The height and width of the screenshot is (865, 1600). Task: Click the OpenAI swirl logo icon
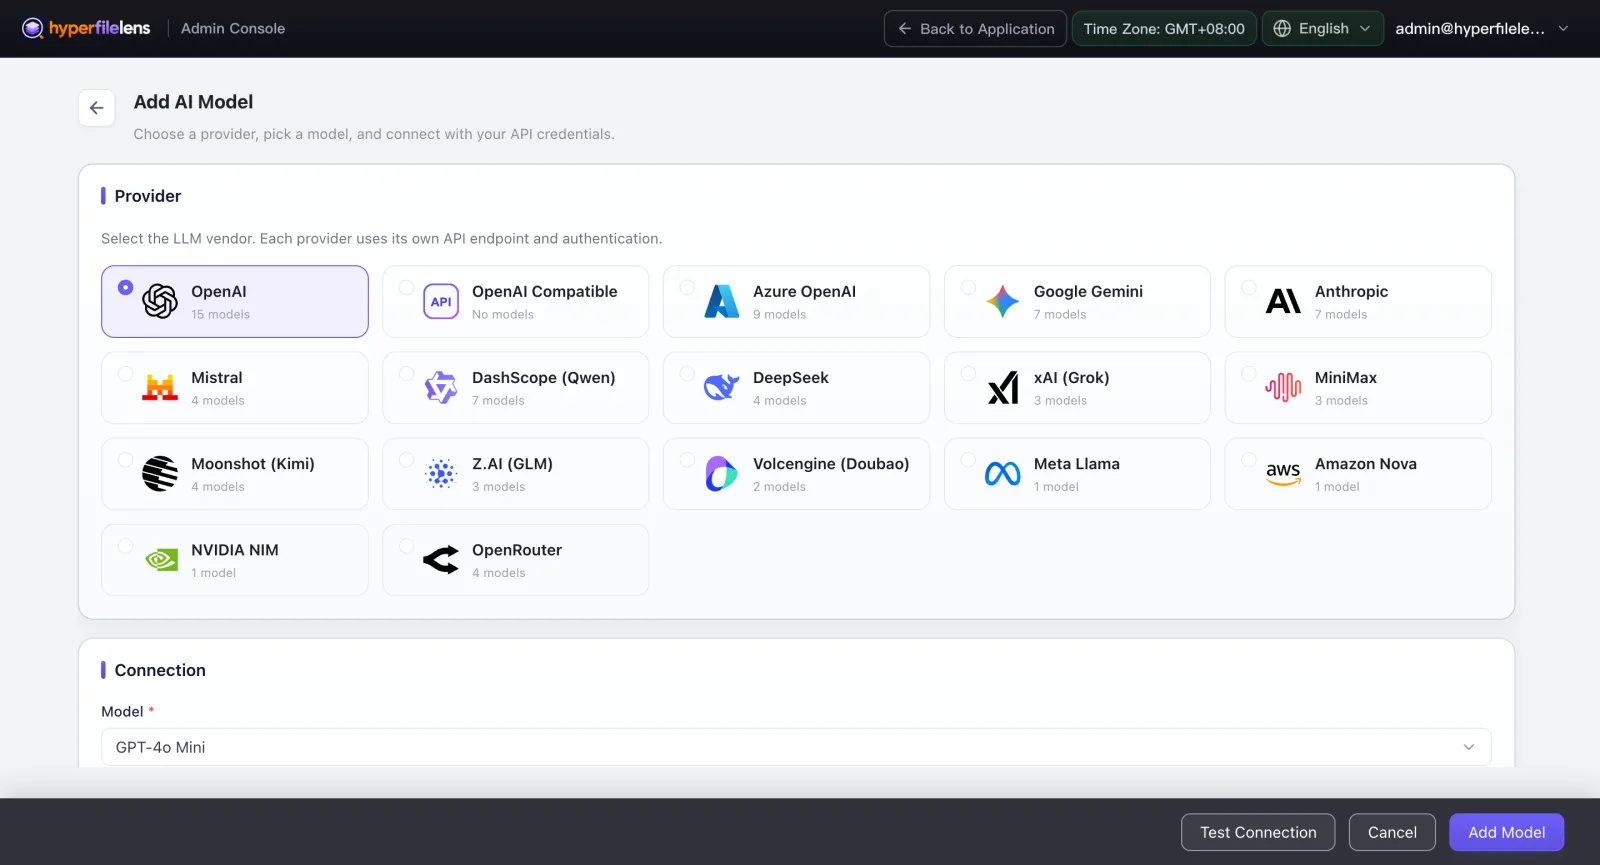tap(160, 301)
